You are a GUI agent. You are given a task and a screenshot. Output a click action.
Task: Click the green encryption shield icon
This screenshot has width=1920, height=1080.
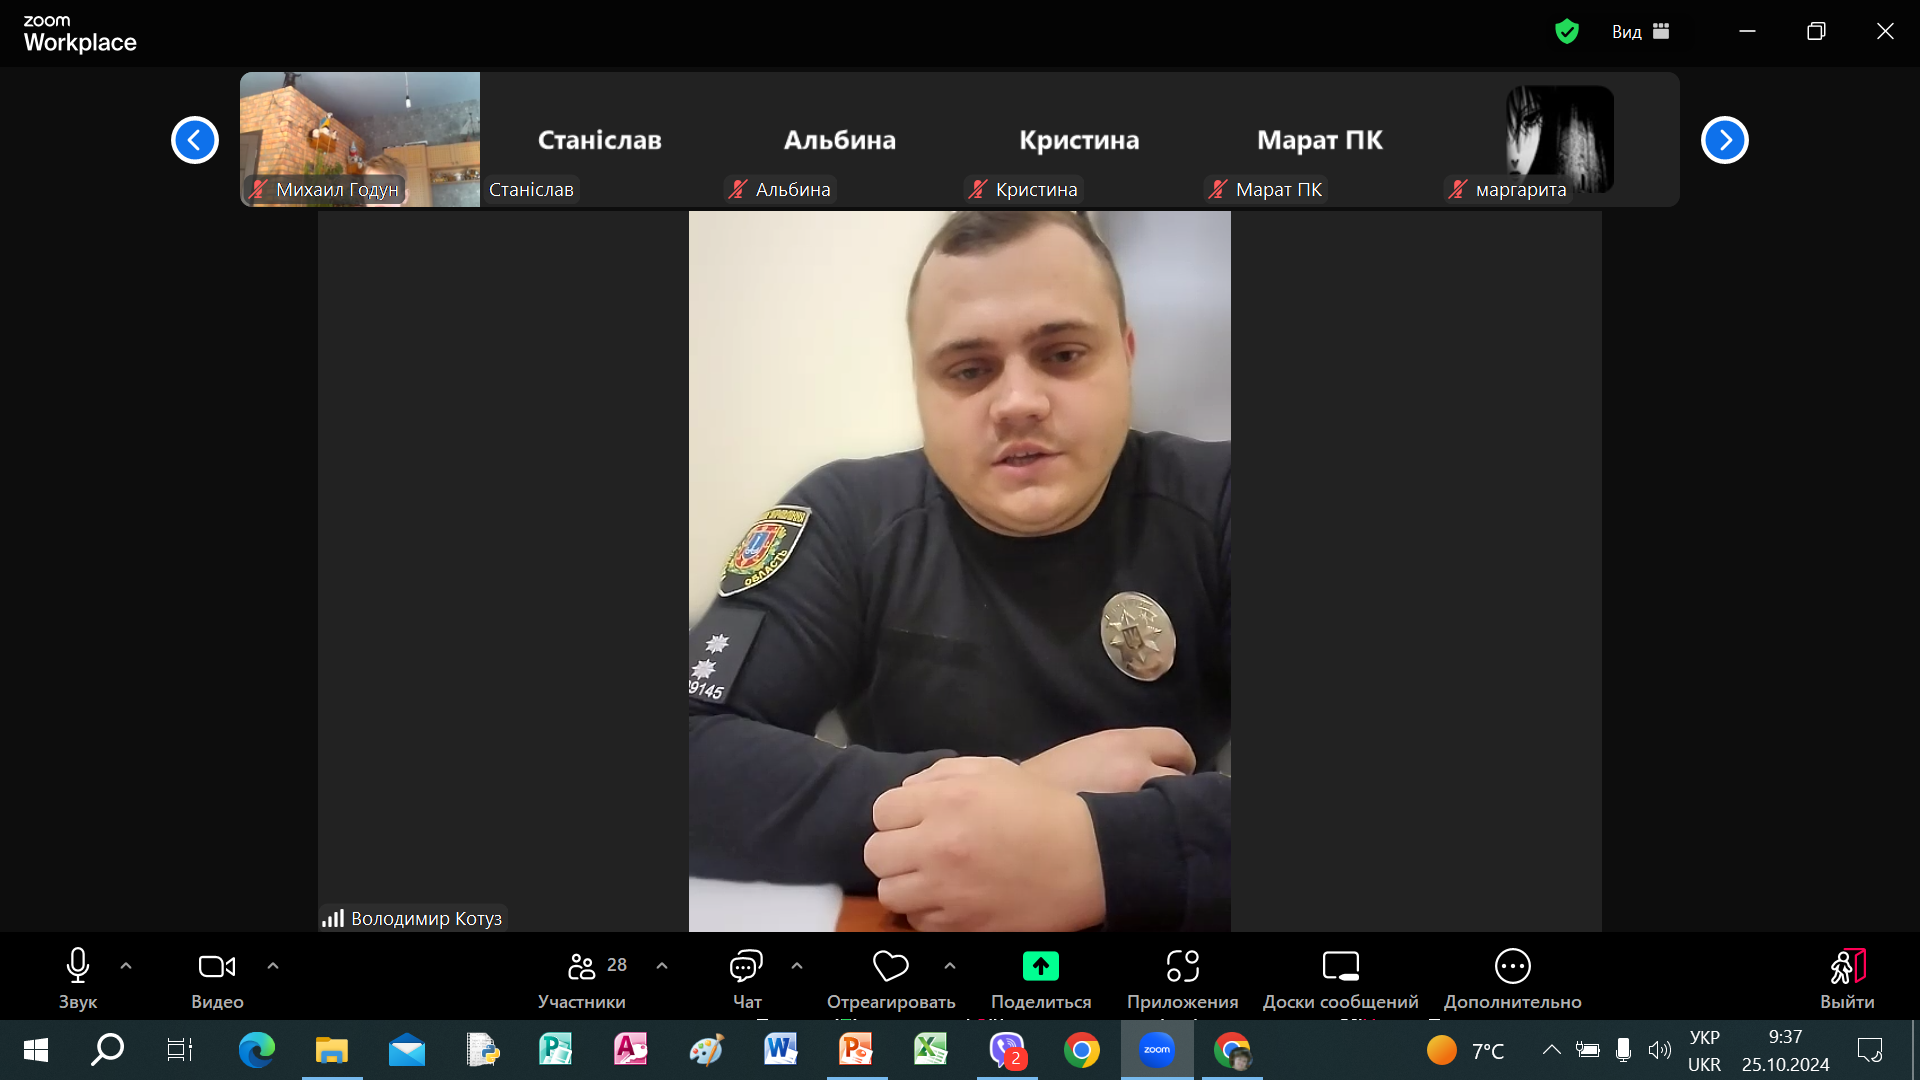click(1566, 32)
